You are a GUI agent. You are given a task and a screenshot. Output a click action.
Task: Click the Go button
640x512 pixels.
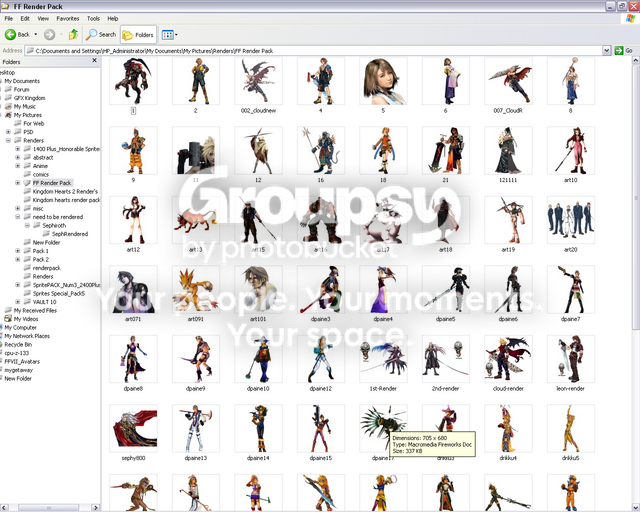(624, 51)
